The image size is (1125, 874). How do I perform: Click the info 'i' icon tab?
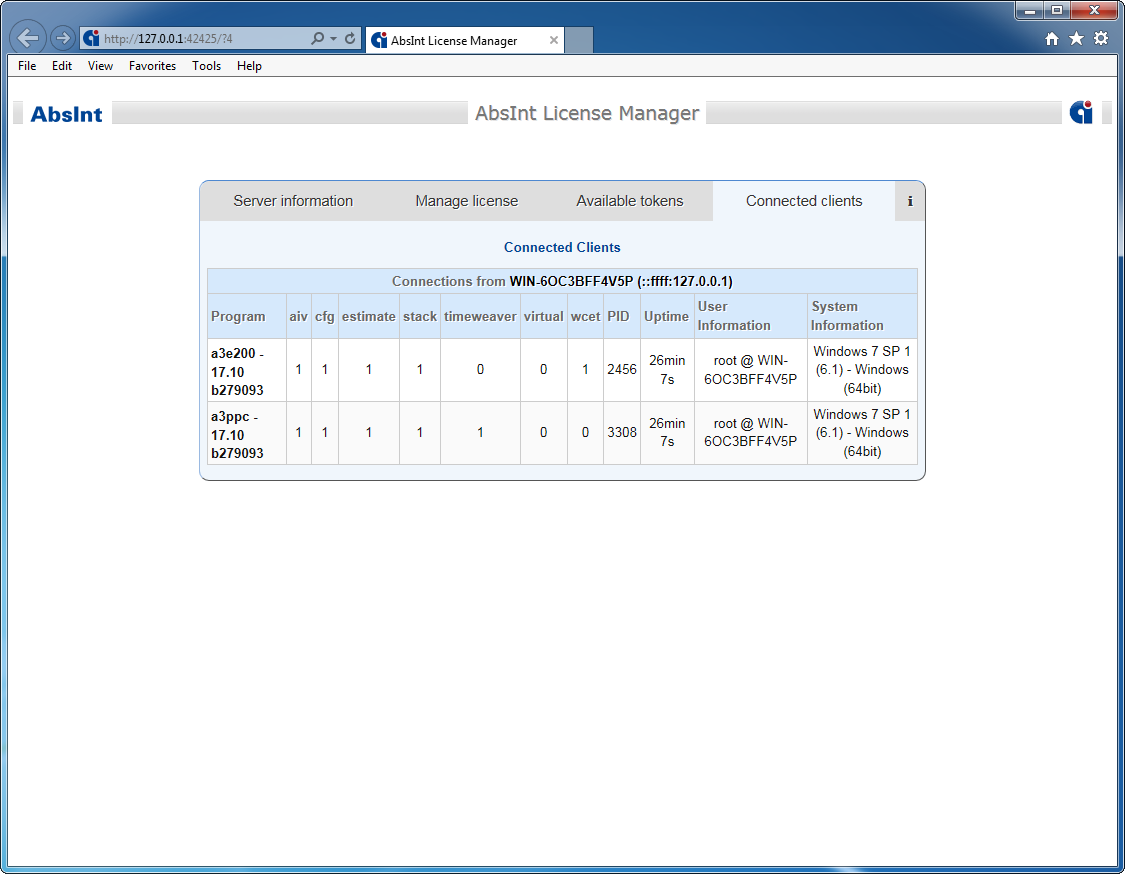tap(910, 202)
